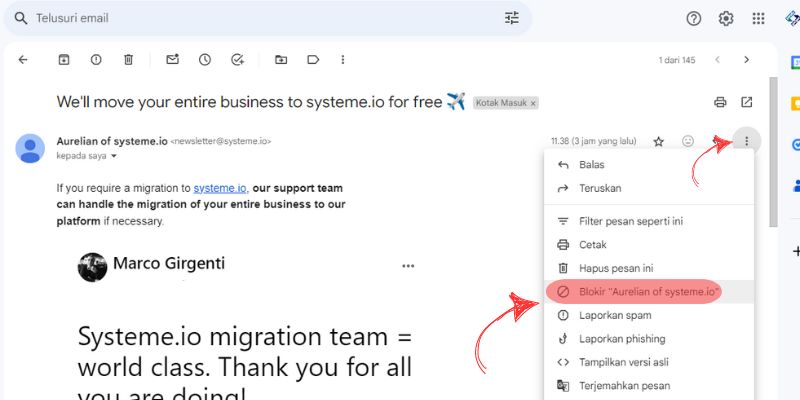Choose Hapus pesan ini
This screenshot has width=800, height=400.
tap(649, 268)
